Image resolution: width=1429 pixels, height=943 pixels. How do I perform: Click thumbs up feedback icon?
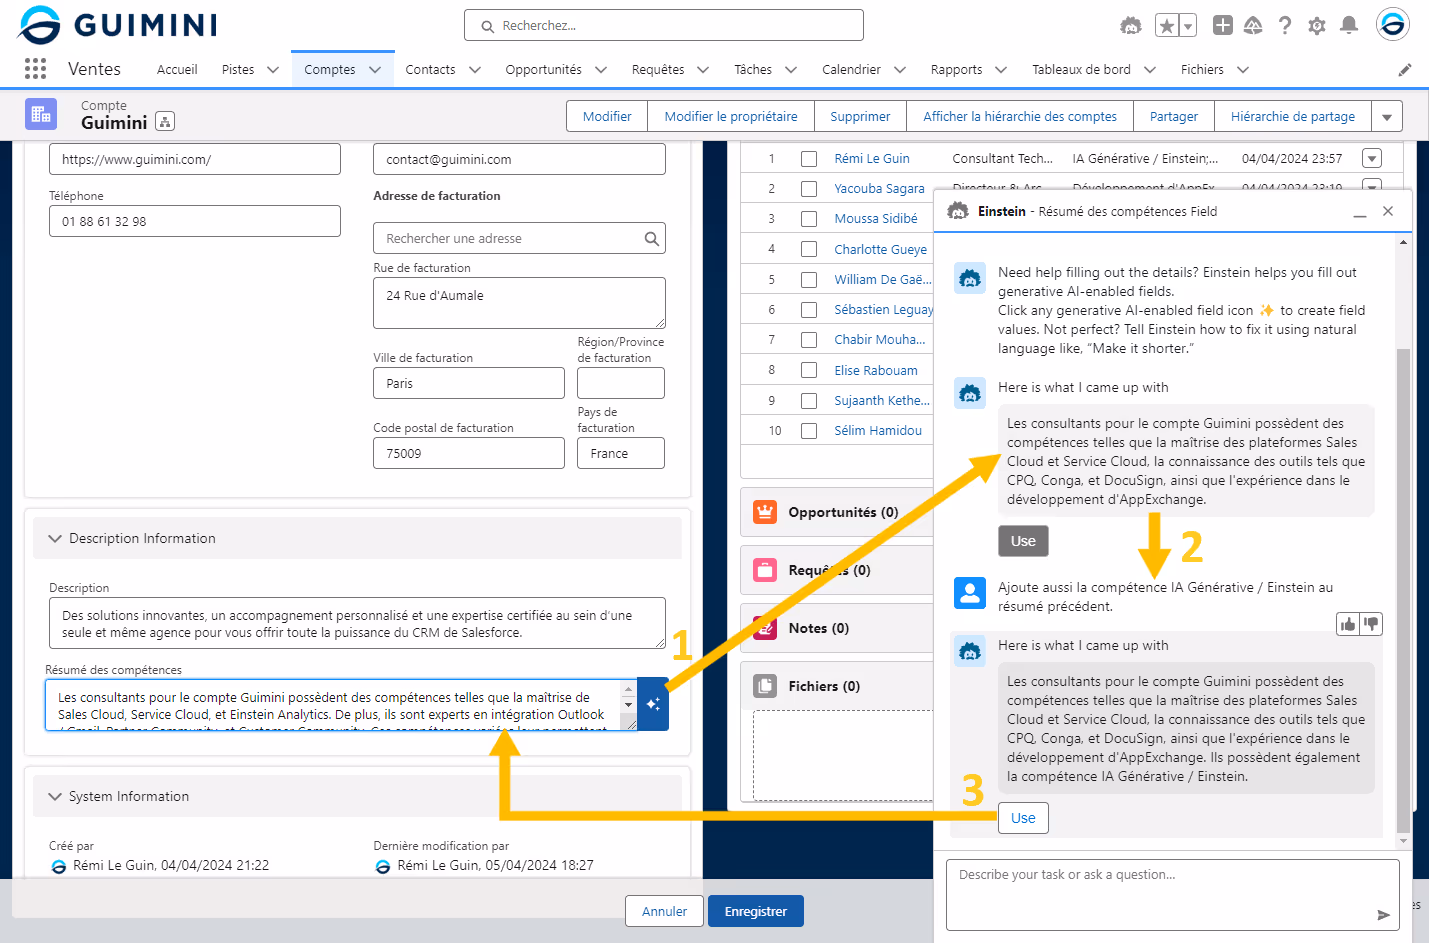(x=1348, y=624)
